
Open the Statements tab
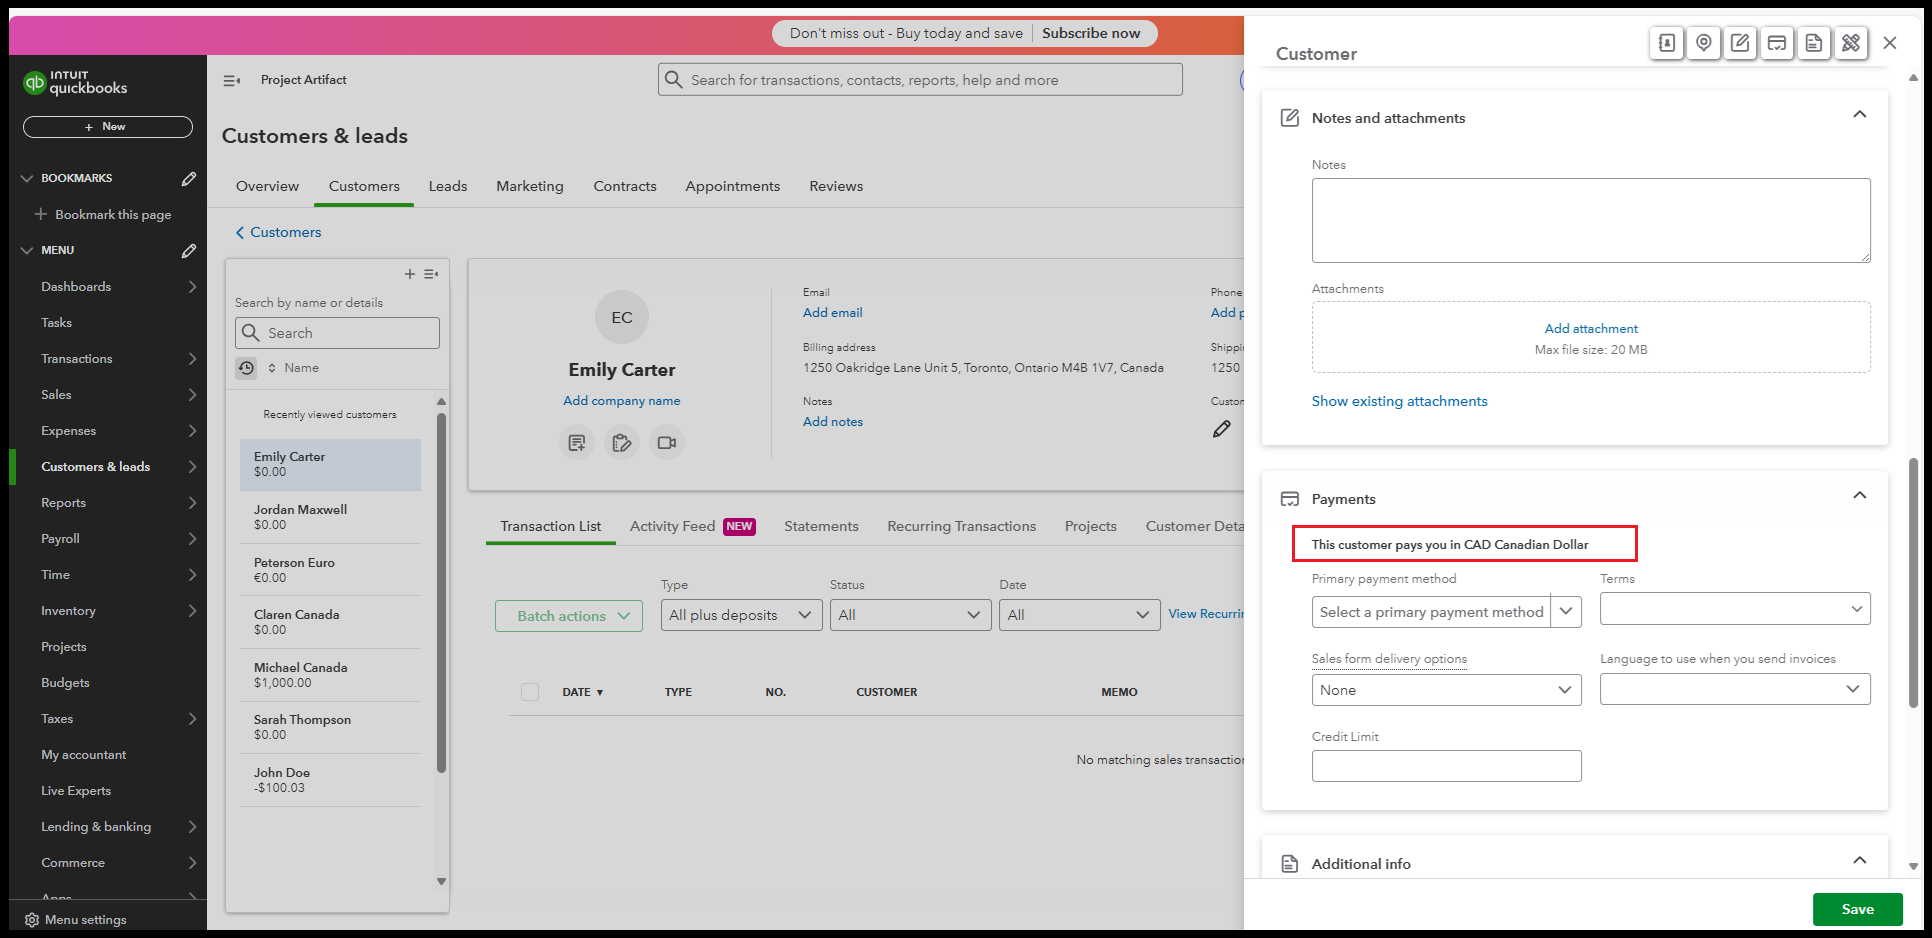[x=821, y=527]
